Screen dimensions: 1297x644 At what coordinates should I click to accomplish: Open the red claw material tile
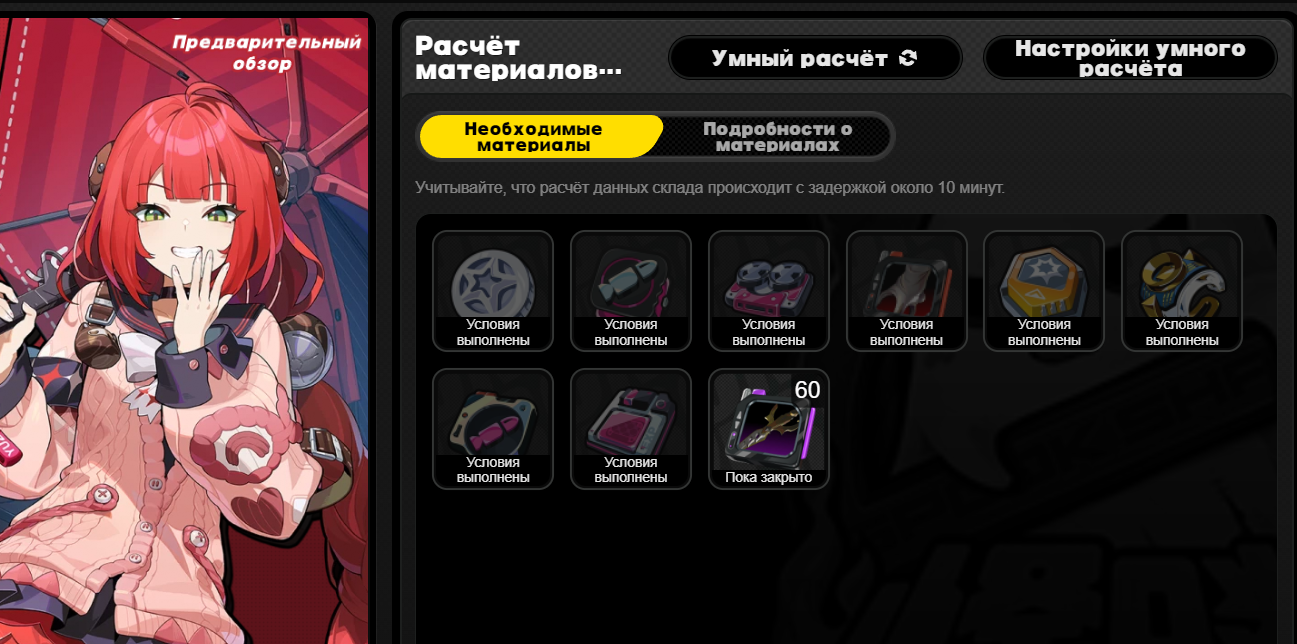pyautogui.click(x=907, y=291)
